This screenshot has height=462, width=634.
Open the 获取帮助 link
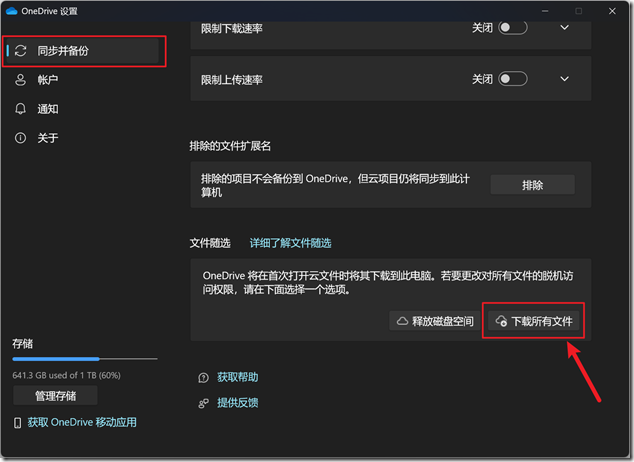[238, 377]
